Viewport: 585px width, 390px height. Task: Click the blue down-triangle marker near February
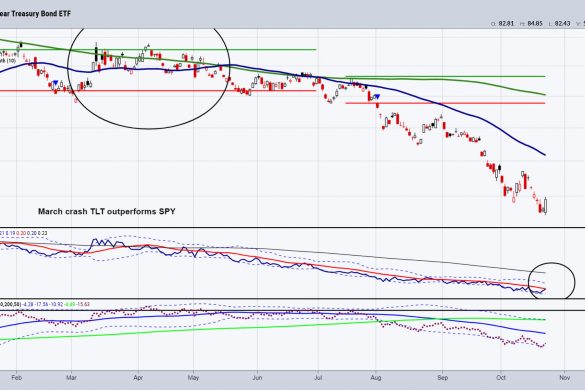tap(56, 83)
